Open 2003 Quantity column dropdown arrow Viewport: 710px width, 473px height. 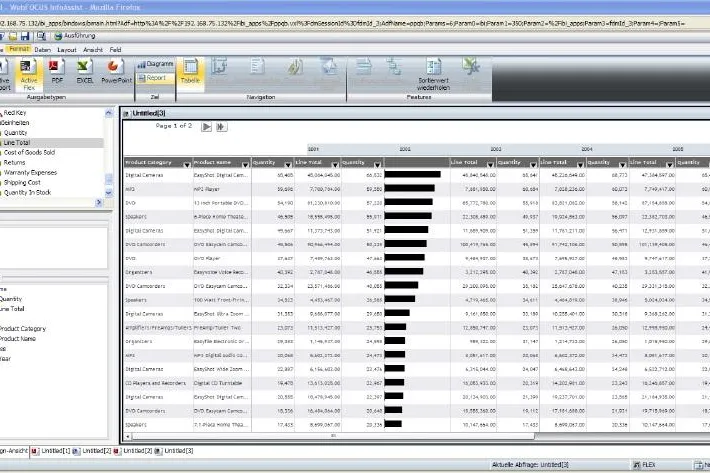(533, 165)
